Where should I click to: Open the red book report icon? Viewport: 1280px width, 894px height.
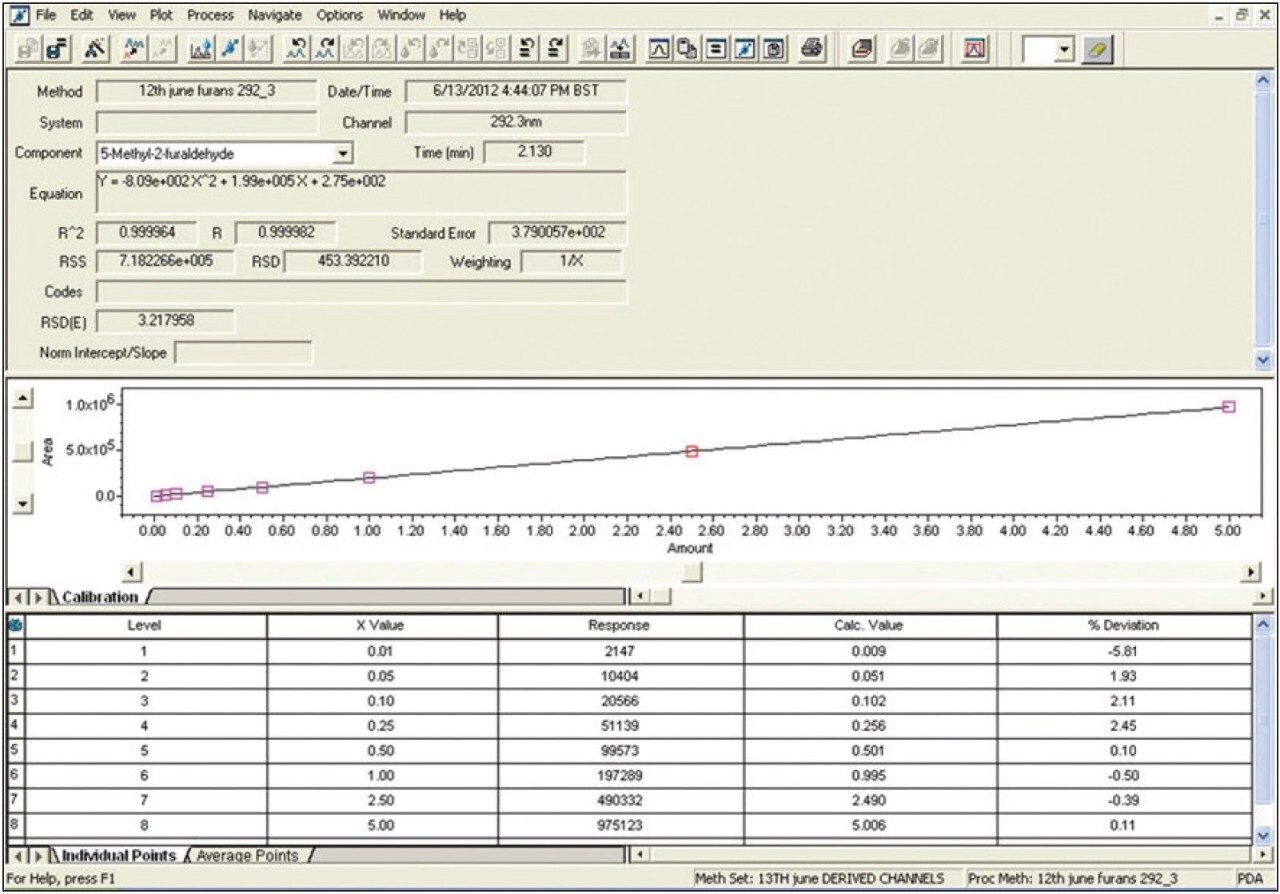(x=862, y=45)
